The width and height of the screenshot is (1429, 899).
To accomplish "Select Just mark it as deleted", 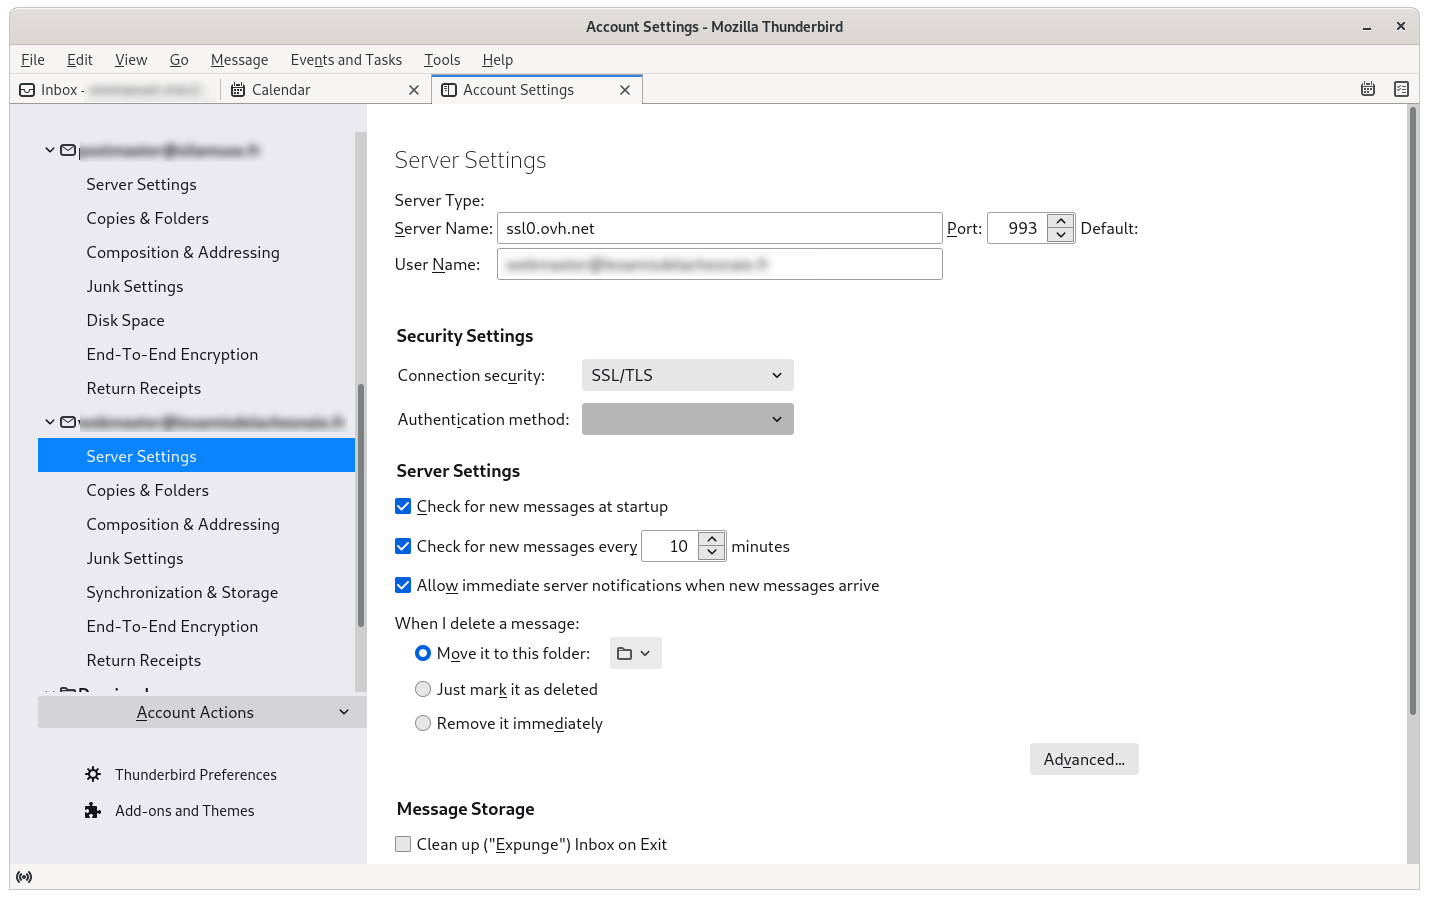I will 423,689.
